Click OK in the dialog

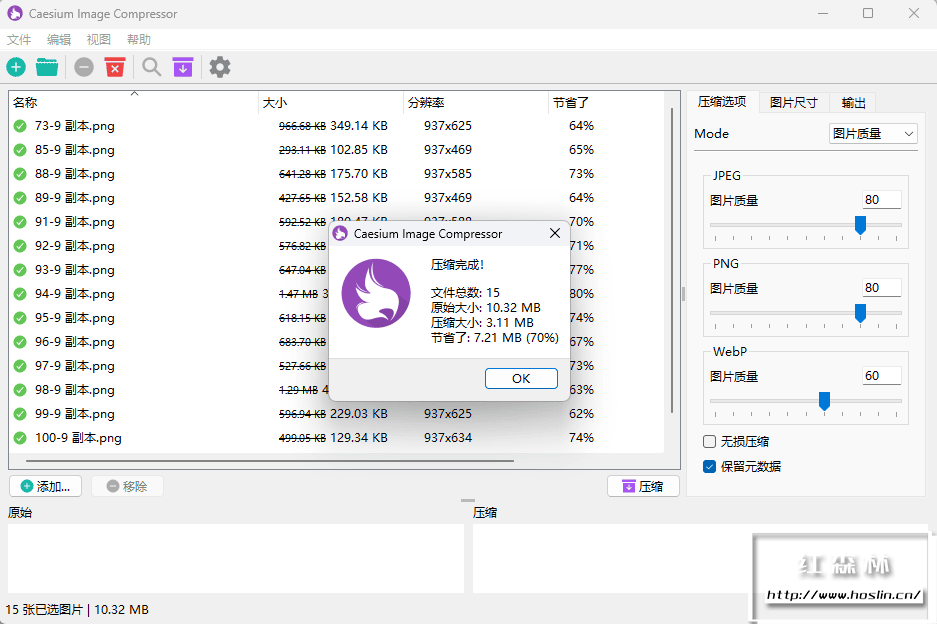(521, 378)
